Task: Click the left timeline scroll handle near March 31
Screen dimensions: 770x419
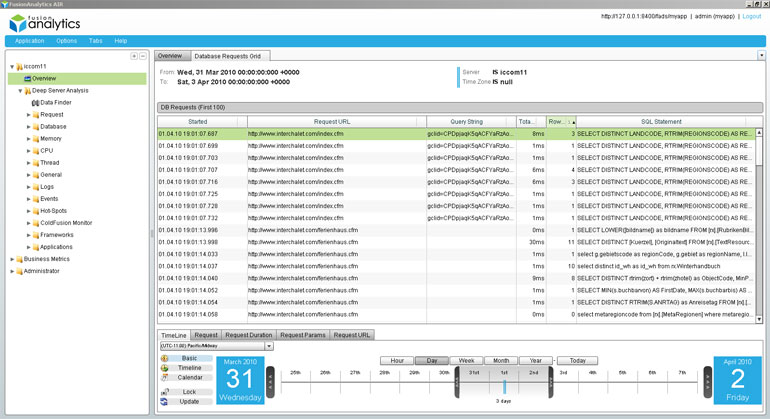Action: tap(270, 382)
